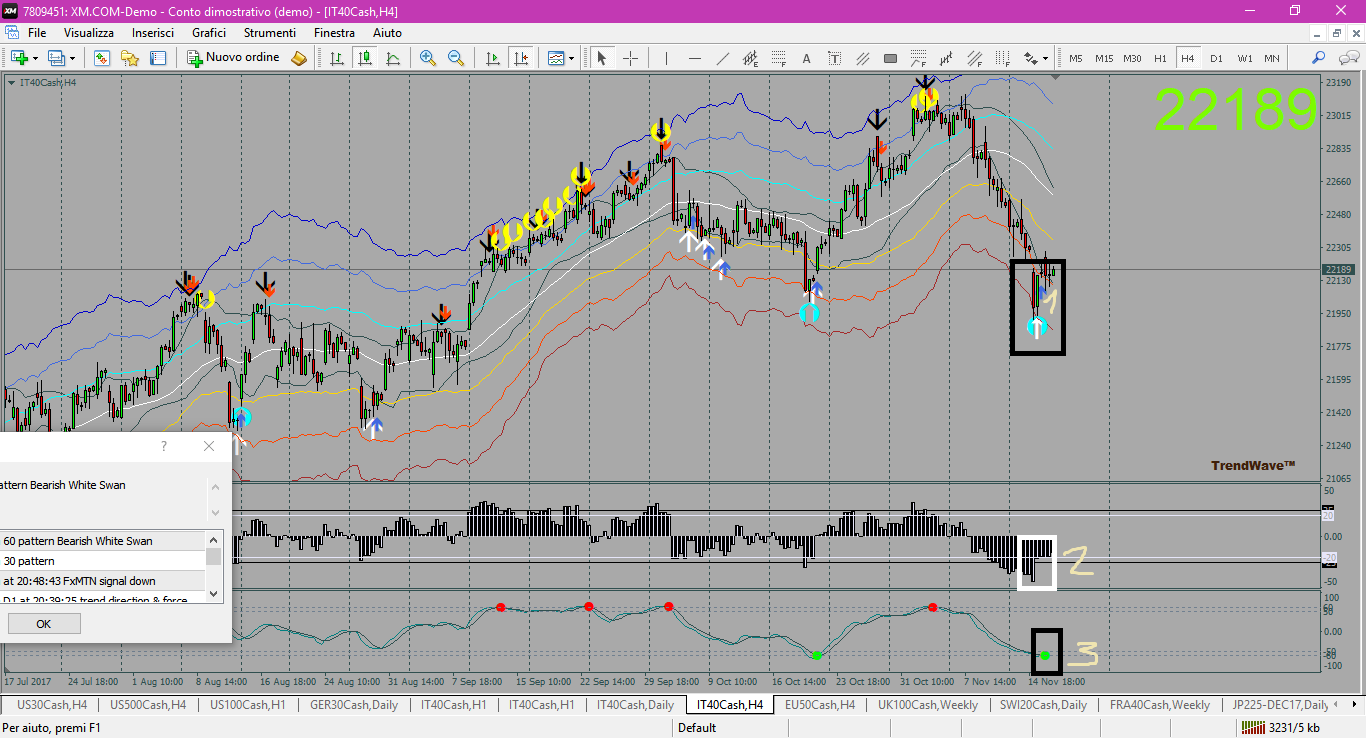
Task: Click '60 pattern Bearish White Swan' alert row
Action: [x=102, y=541]
